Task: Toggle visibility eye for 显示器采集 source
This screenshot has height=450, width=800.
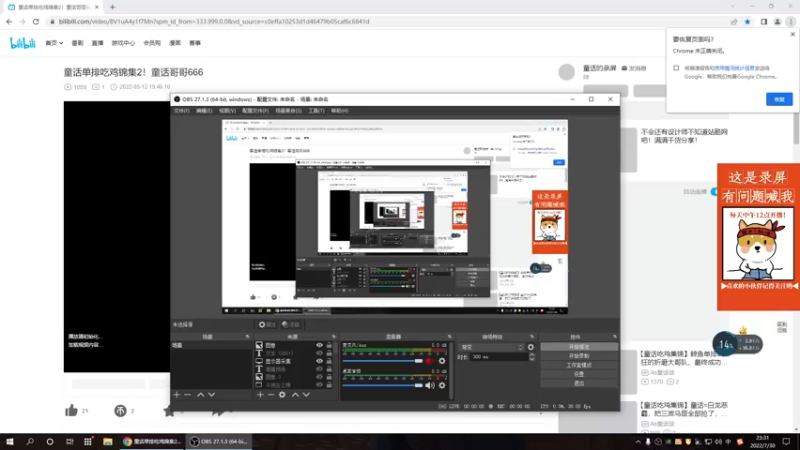Action: click(319, 361)
